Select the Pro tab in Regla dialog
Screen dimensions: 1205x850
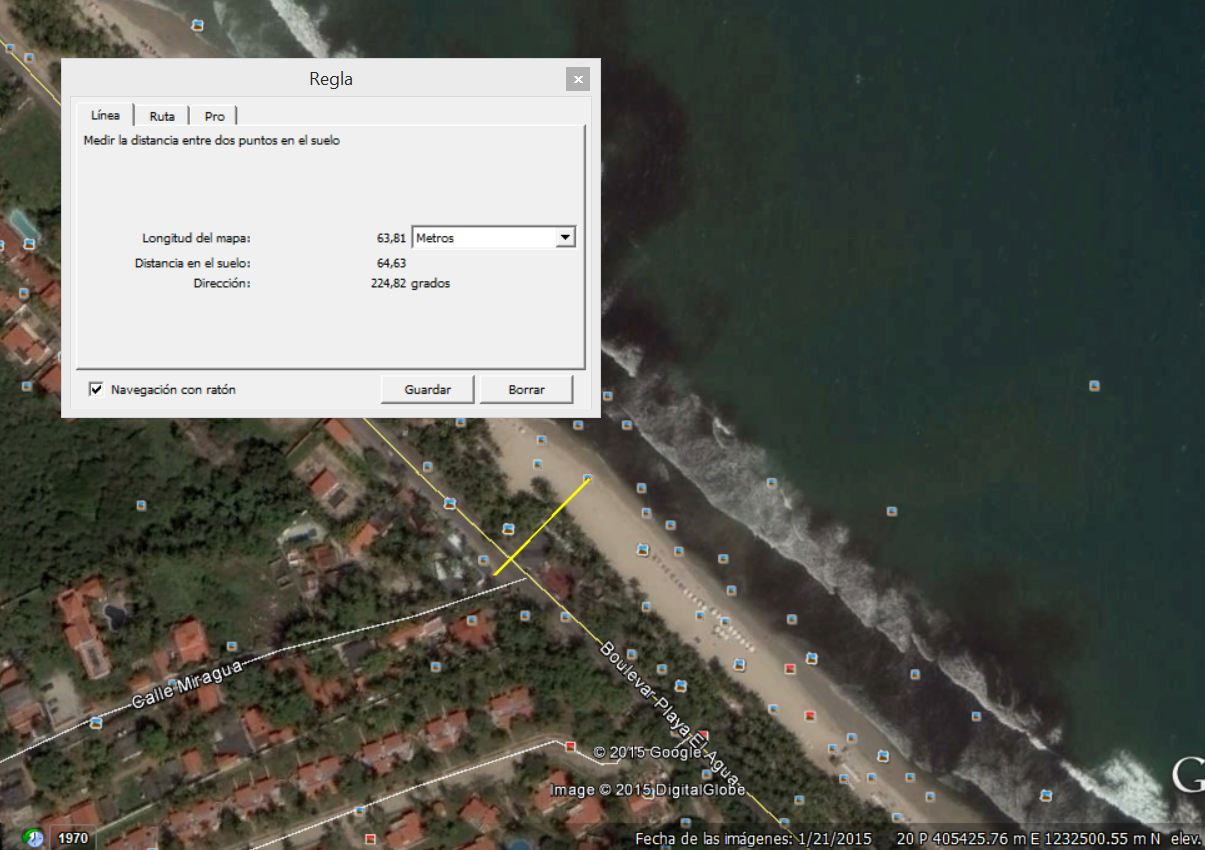tap(214, 116)
